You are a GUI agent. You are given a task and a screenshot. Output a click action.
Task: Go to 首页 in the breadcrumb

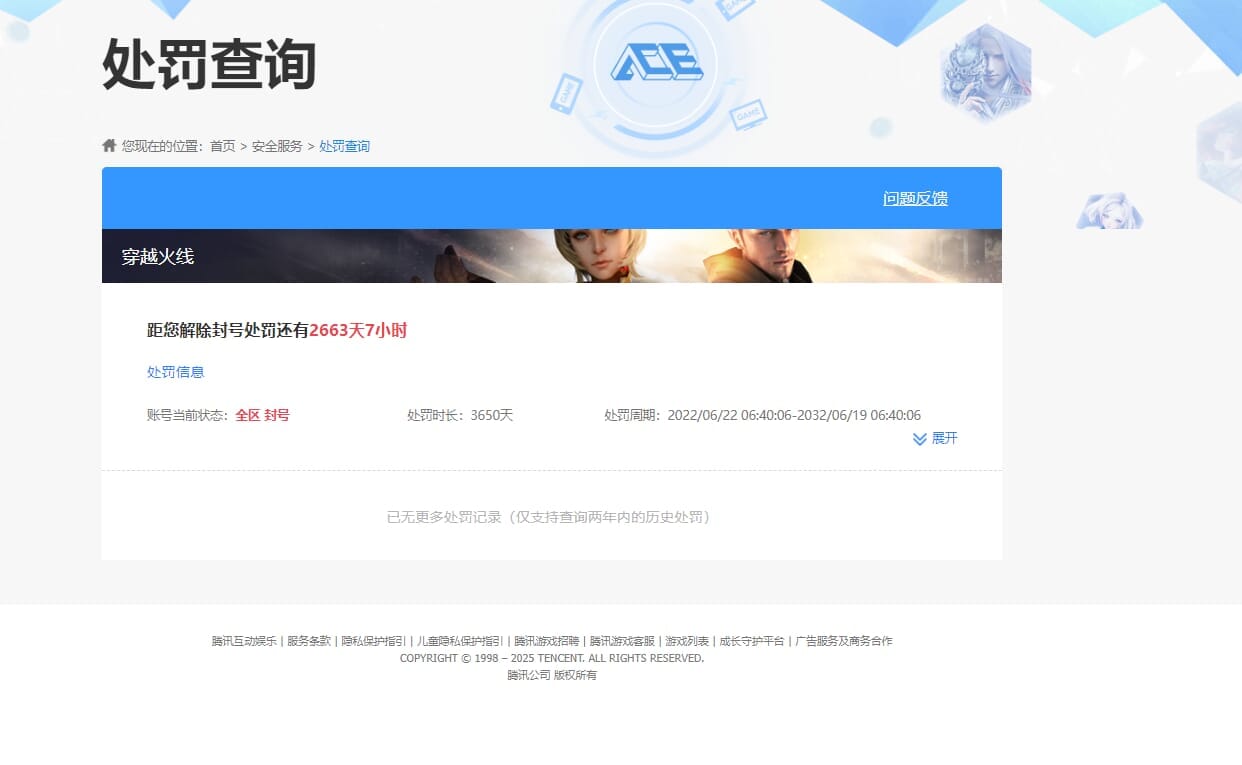[x=222, y=146]
